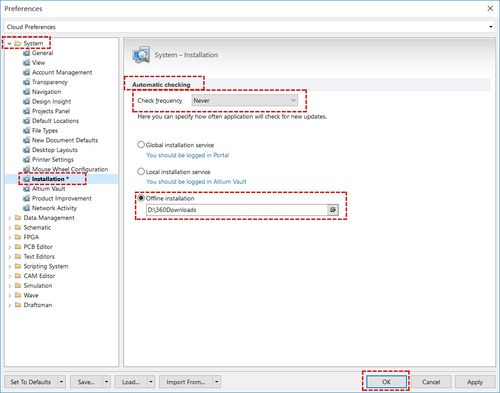Click the Load... button
This screenshot has width=500, height=393.
tap(131, 382)
